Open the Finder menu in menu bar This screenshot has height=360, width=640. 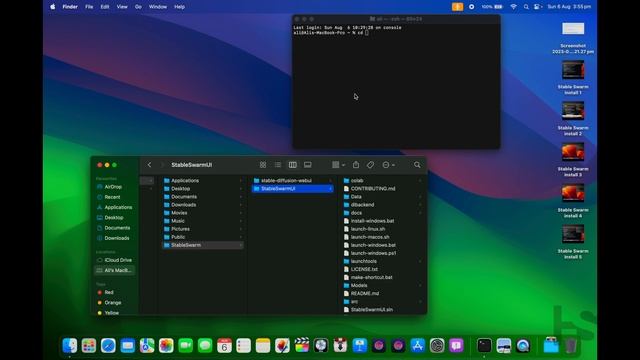pos(70,7)
